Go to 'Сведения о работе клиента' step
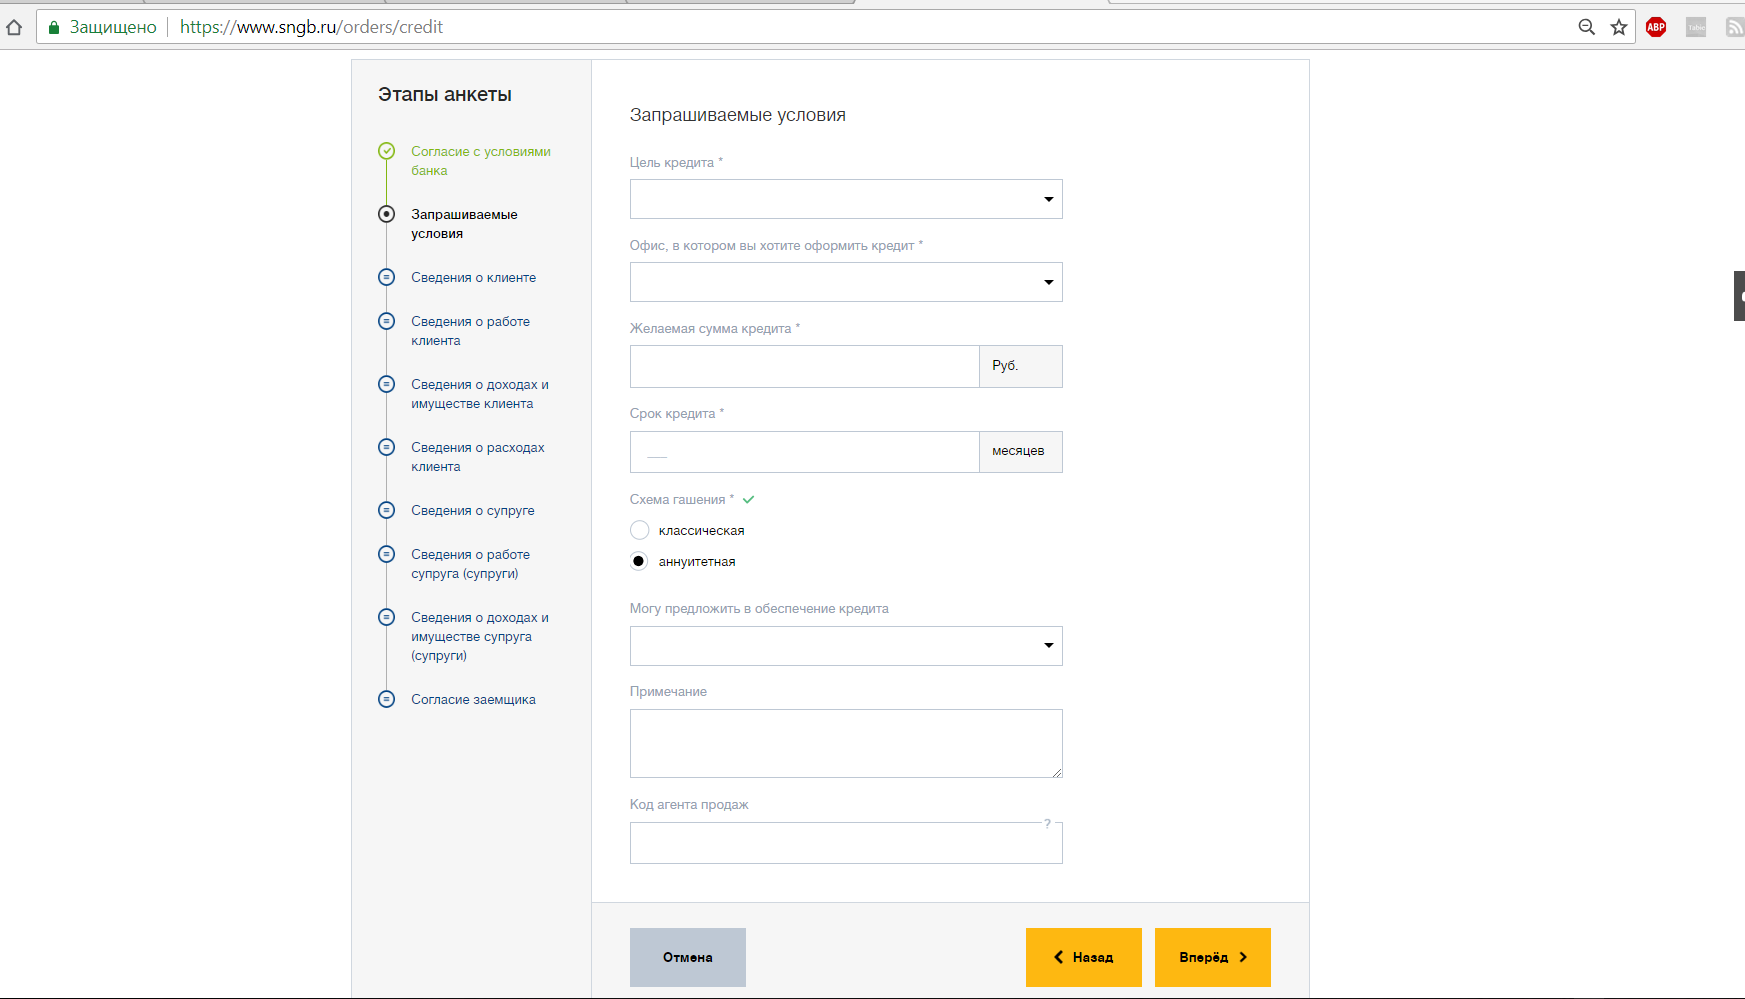Image resolution: width=1745 pixels, height=999 pixels. tap(470, 331)
